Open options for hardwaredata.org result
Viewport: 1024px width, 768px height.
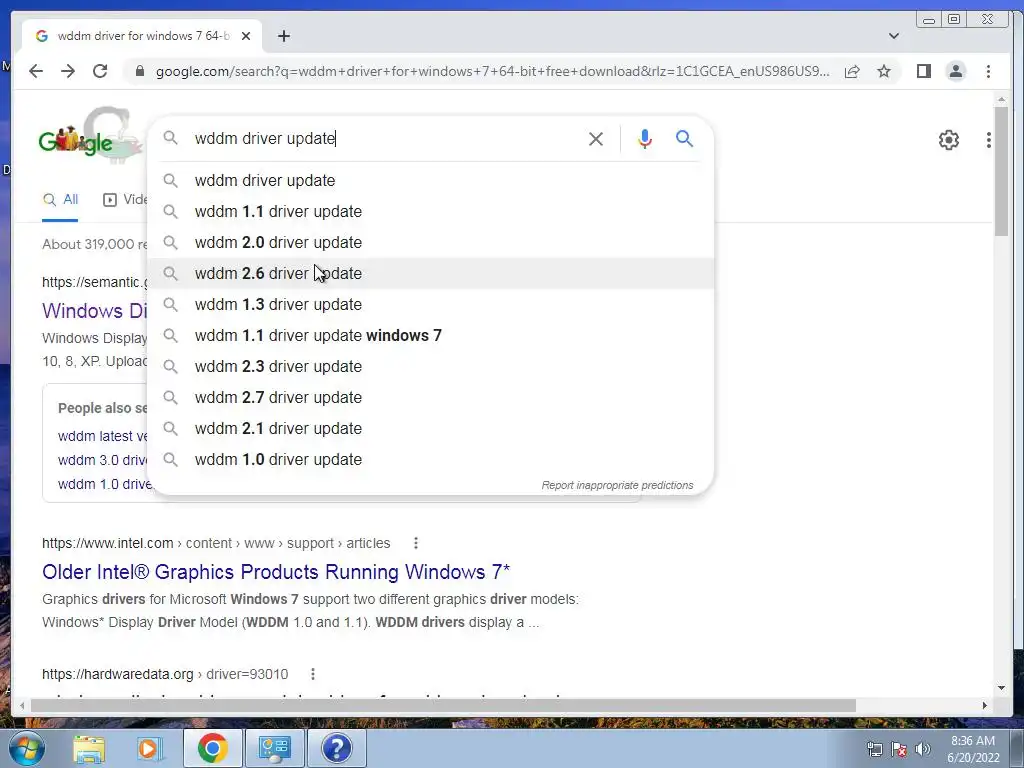pos(313,674)
